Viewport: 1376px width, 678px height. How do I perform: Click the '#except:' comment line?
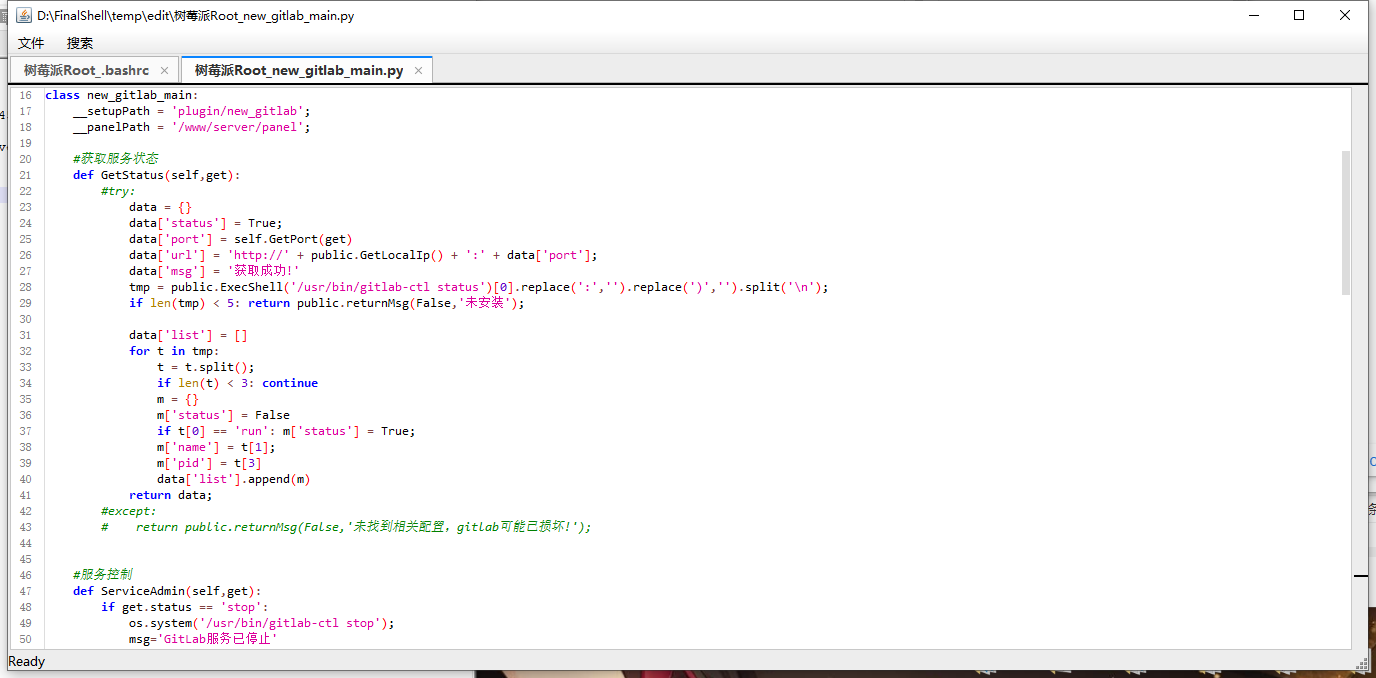[129, 511]
